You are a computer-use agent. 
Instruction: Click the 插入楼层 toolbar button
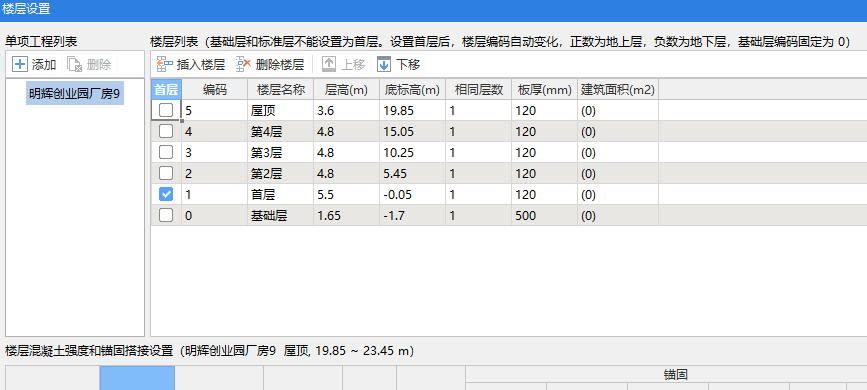[x=191, y=65]
